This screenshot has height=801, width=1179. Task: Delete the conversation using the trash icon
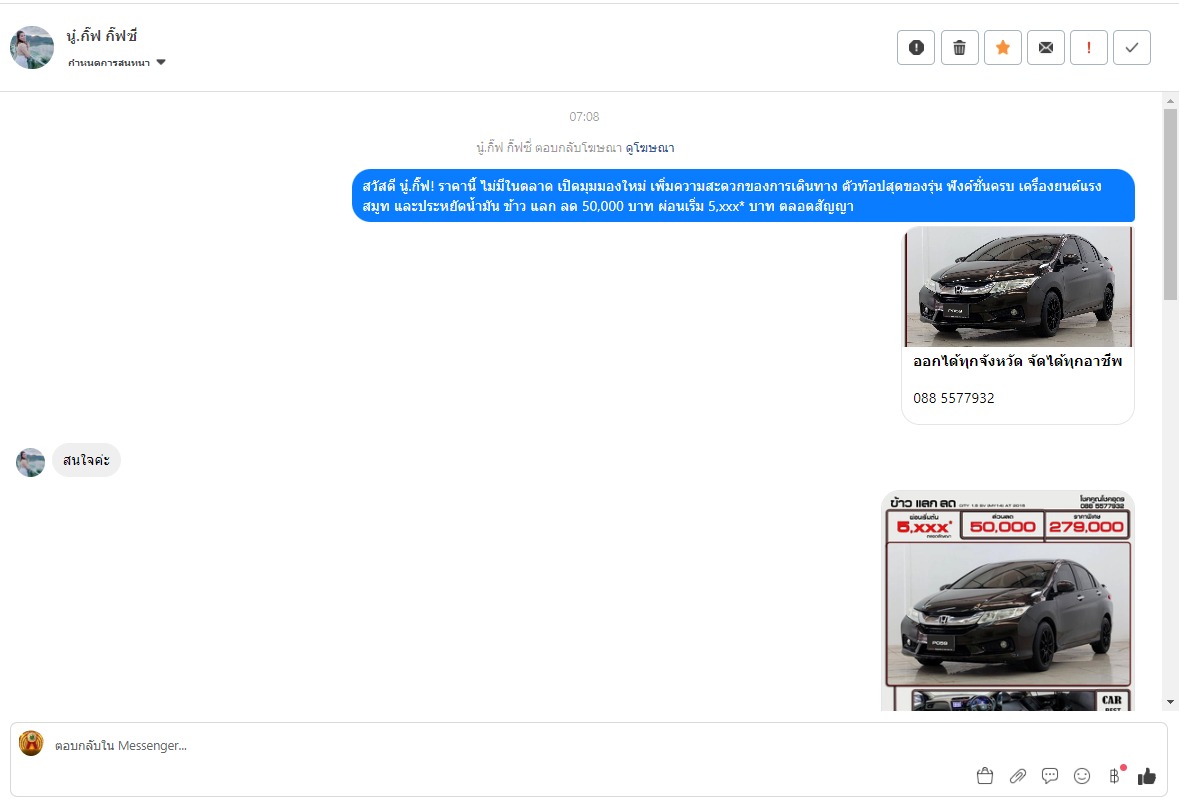click(x=959, y=48)
